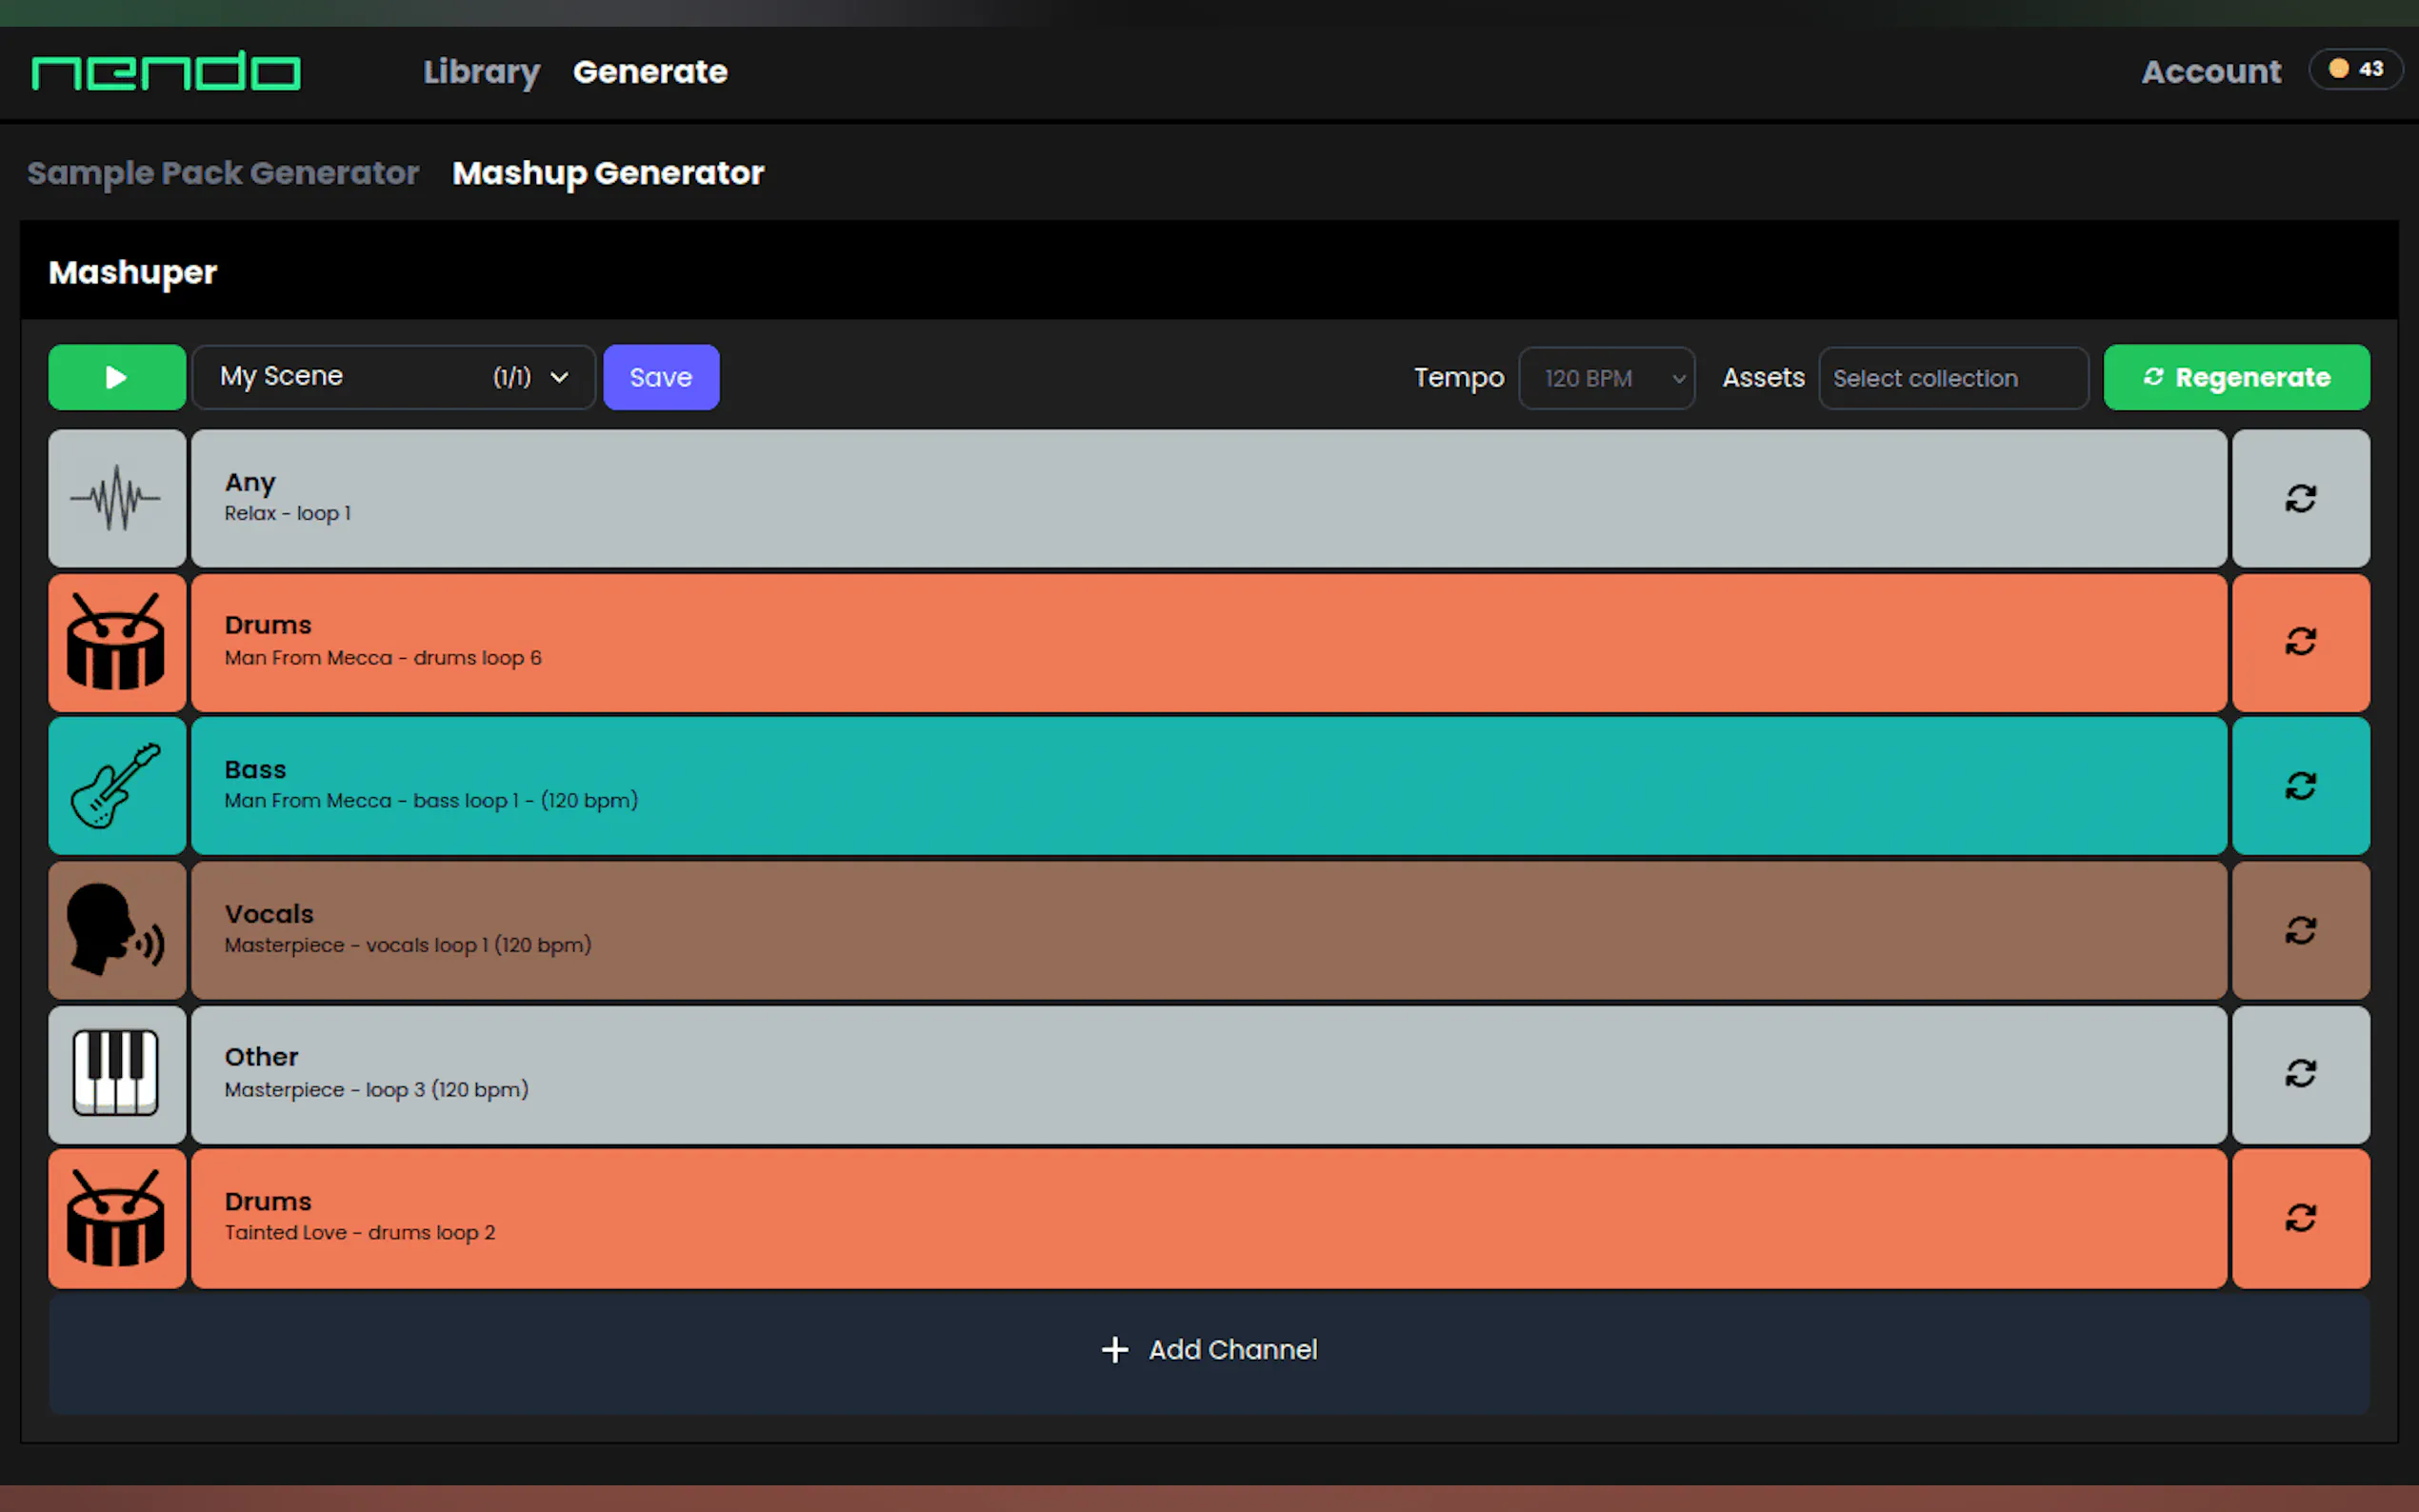The image size is (2419, 1512).
Task: Refresh the Any channel loop
Action: 2300,498
